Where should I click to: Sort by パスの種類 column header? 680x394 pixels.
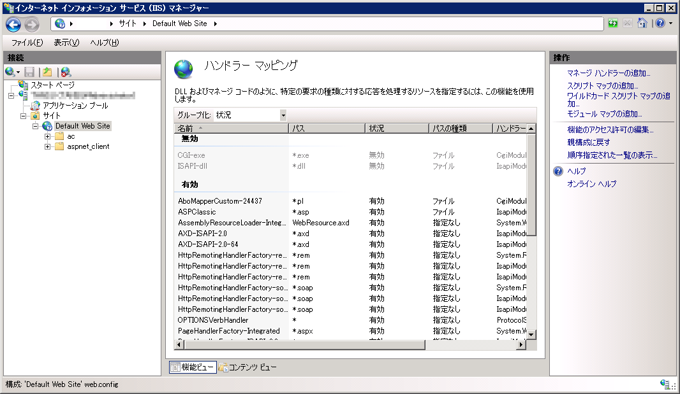[x=461, y=128]
